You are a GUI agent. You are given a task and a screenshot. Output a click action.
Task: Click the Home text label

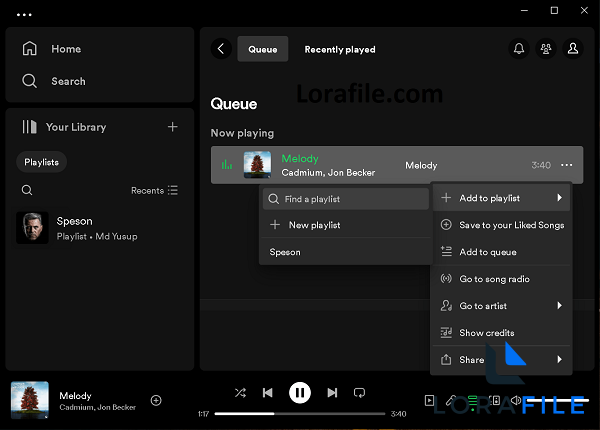pyautogui.click(x=66, y=49)
